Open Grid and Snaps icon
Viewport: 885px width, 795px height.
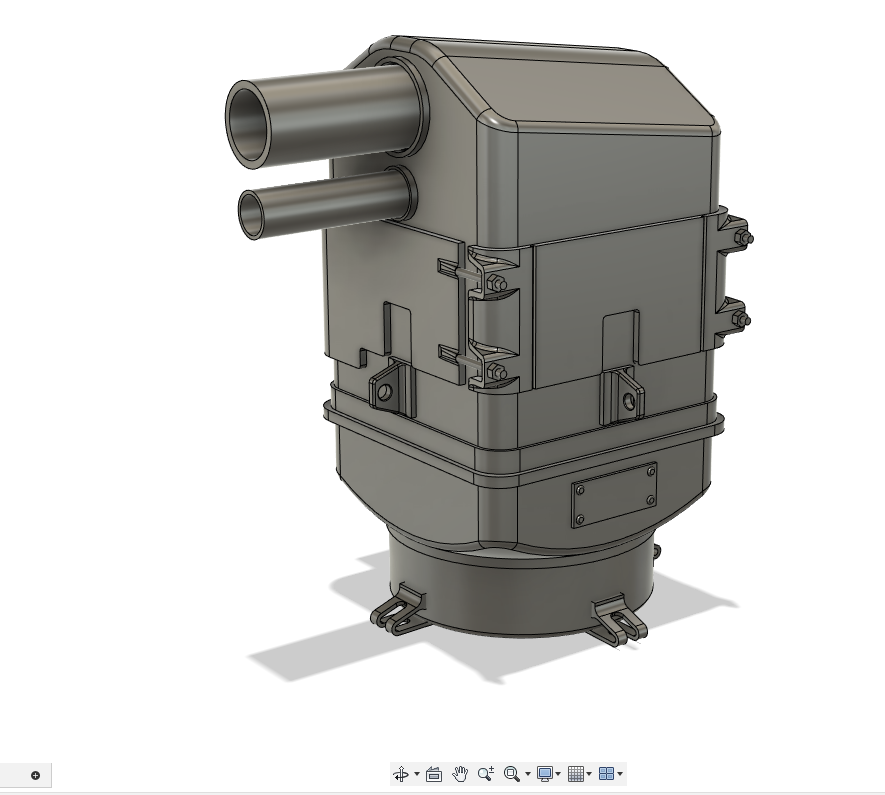pyautogui.click(x=576, y=774)
